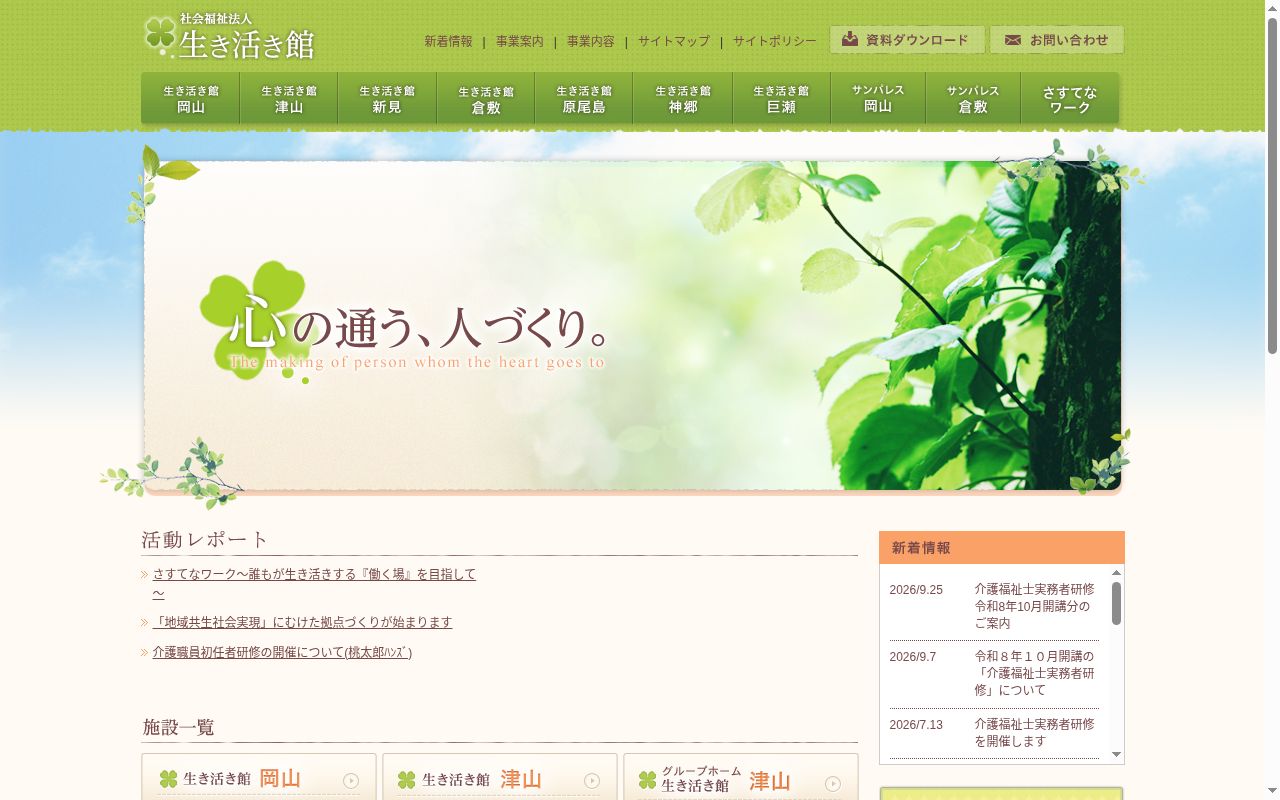This screenshot has height=800, width=1280.
Task: Open report さすてなワーク〜誰もが生き活きする『働く場』
Action: (x=314, y=584)
